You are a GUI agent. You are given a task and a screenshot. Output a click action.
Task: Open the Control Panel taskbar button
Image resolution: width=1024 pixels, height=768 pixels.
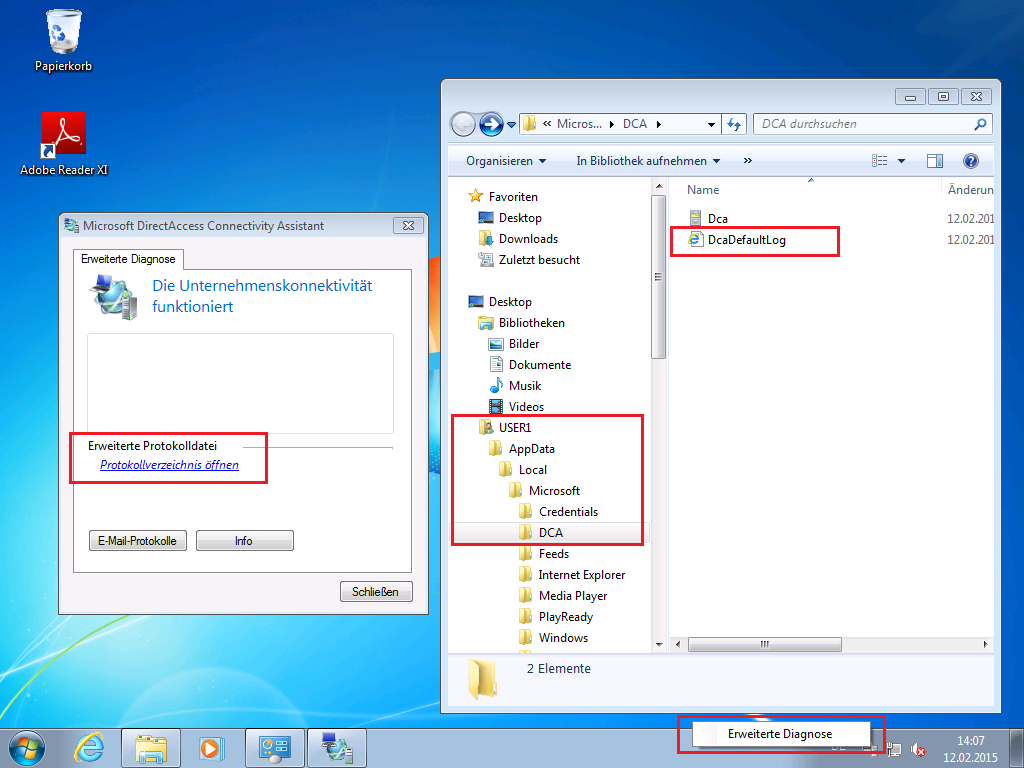click(274, 748)
